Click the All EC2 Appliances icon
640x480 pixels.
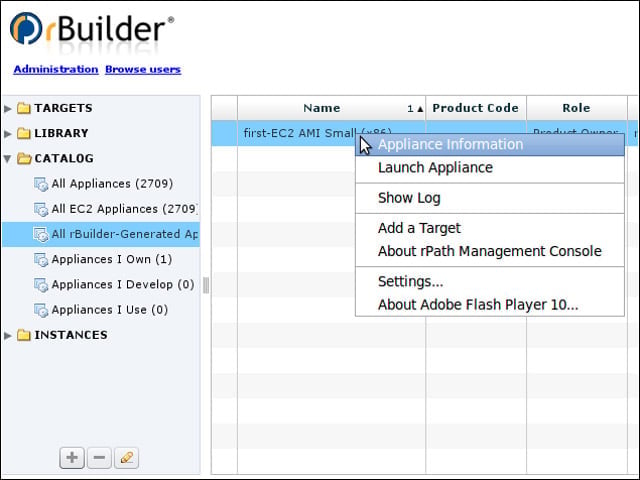(41, 209)
